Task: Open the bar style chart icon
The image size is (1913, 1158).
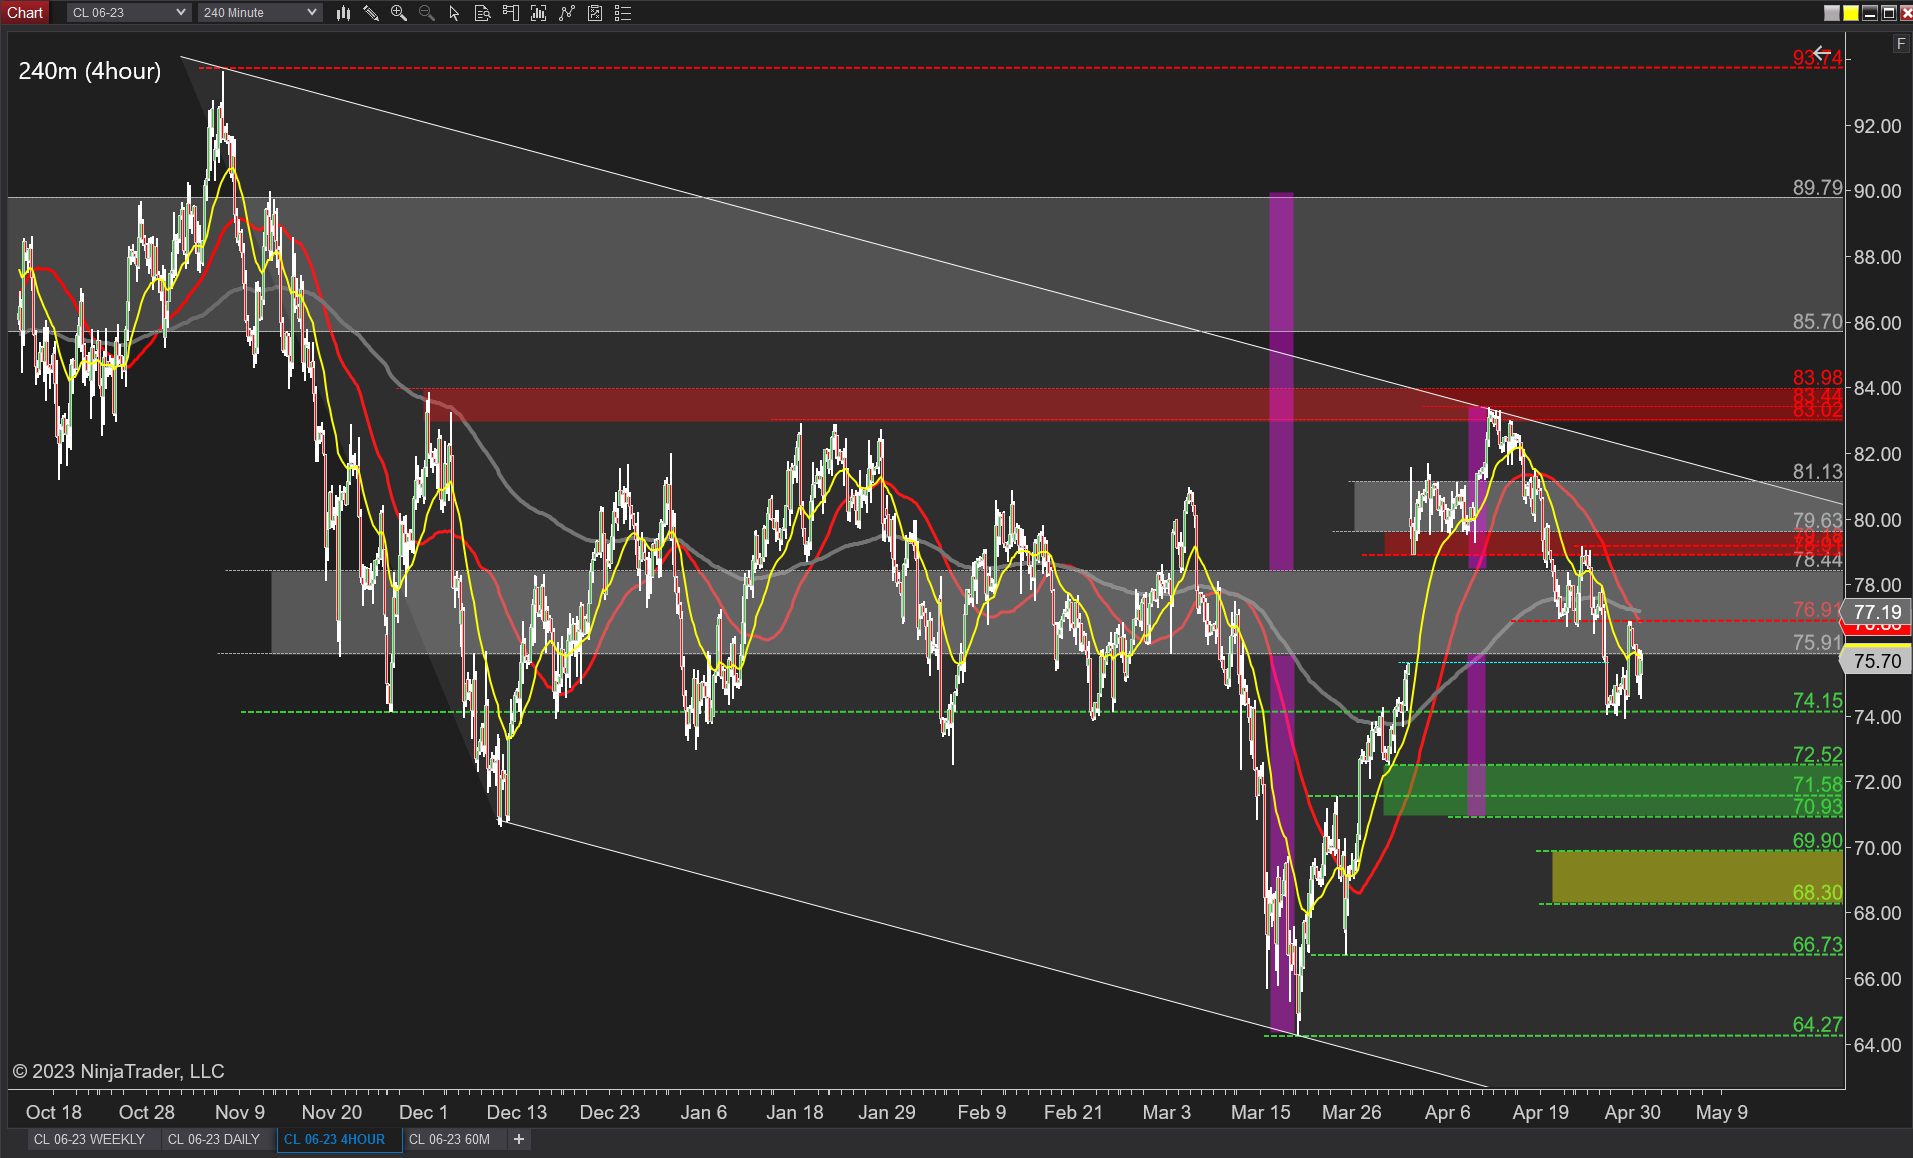Action: 343,13
